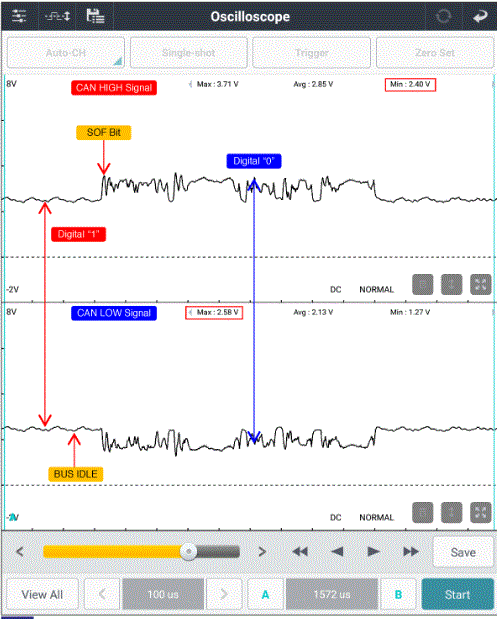Click the -2V scale label on upper channel
Viewport: 497px width, 619px height.
pyautogui.click(x=12, y=289)
